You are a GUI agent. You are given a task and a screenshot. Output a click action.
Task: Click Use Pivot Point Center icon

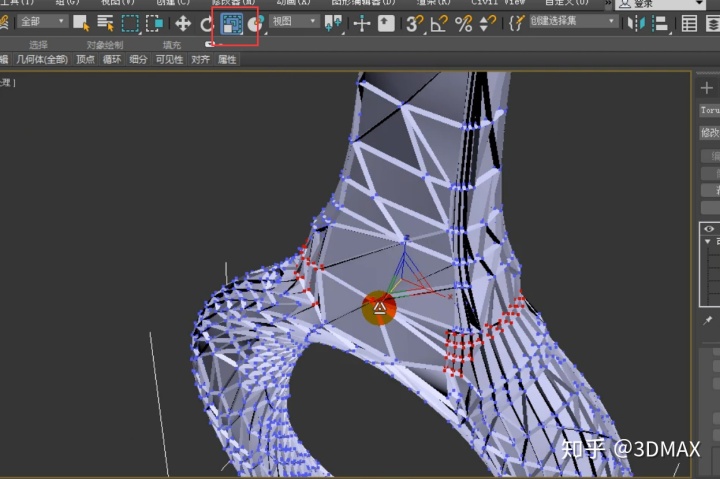[x=333, y=23]
